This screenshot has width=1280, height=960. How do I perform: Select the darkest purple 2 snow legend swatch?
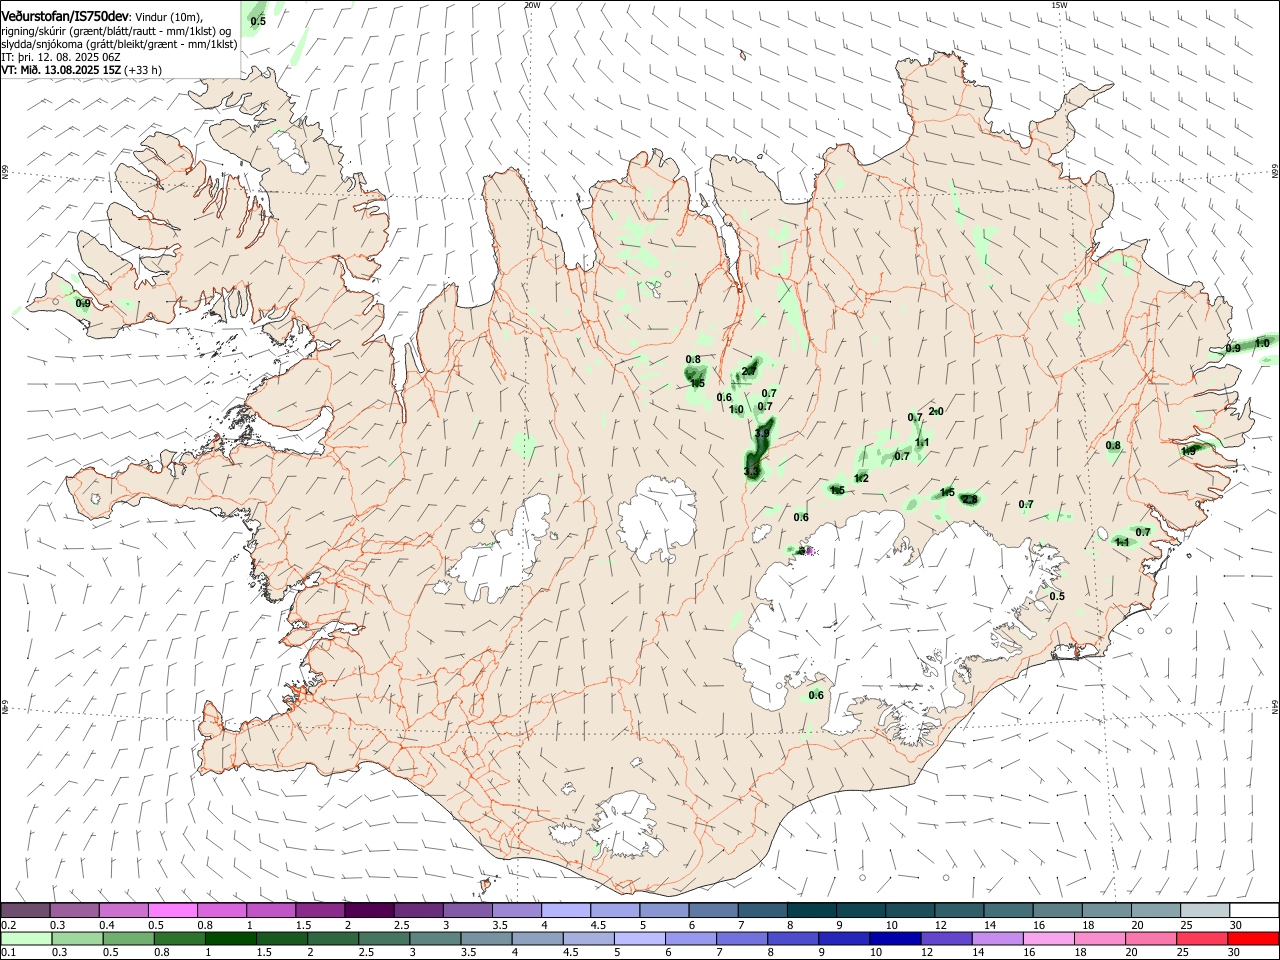[369, 910]
